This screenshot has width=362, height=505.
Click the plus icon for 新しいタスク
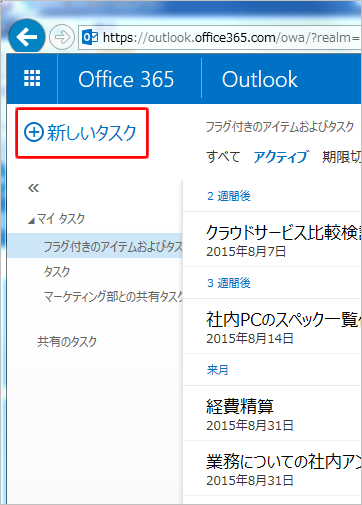(x=34, y=132)
